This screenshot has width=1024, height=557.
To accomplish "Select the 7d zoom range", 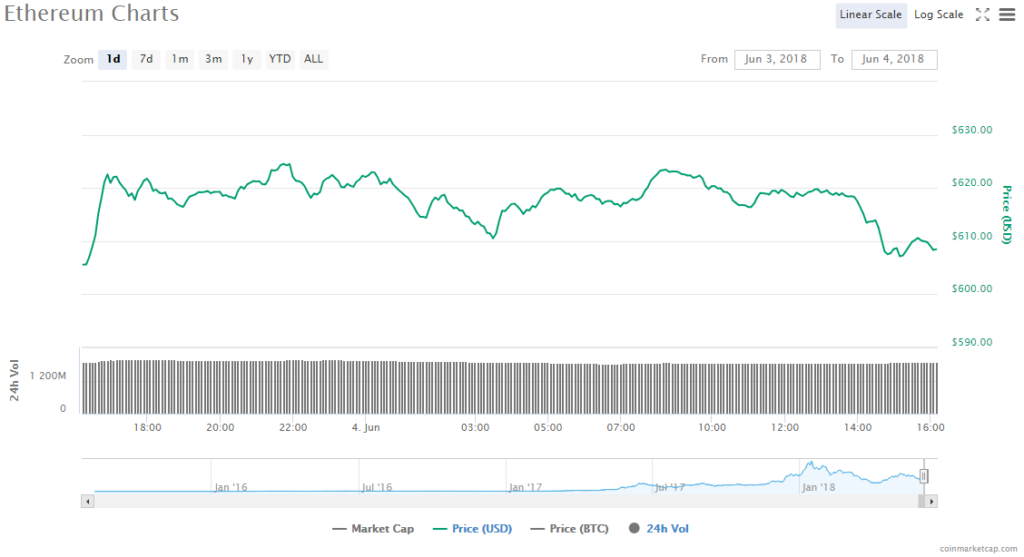I will click(146, 59).
